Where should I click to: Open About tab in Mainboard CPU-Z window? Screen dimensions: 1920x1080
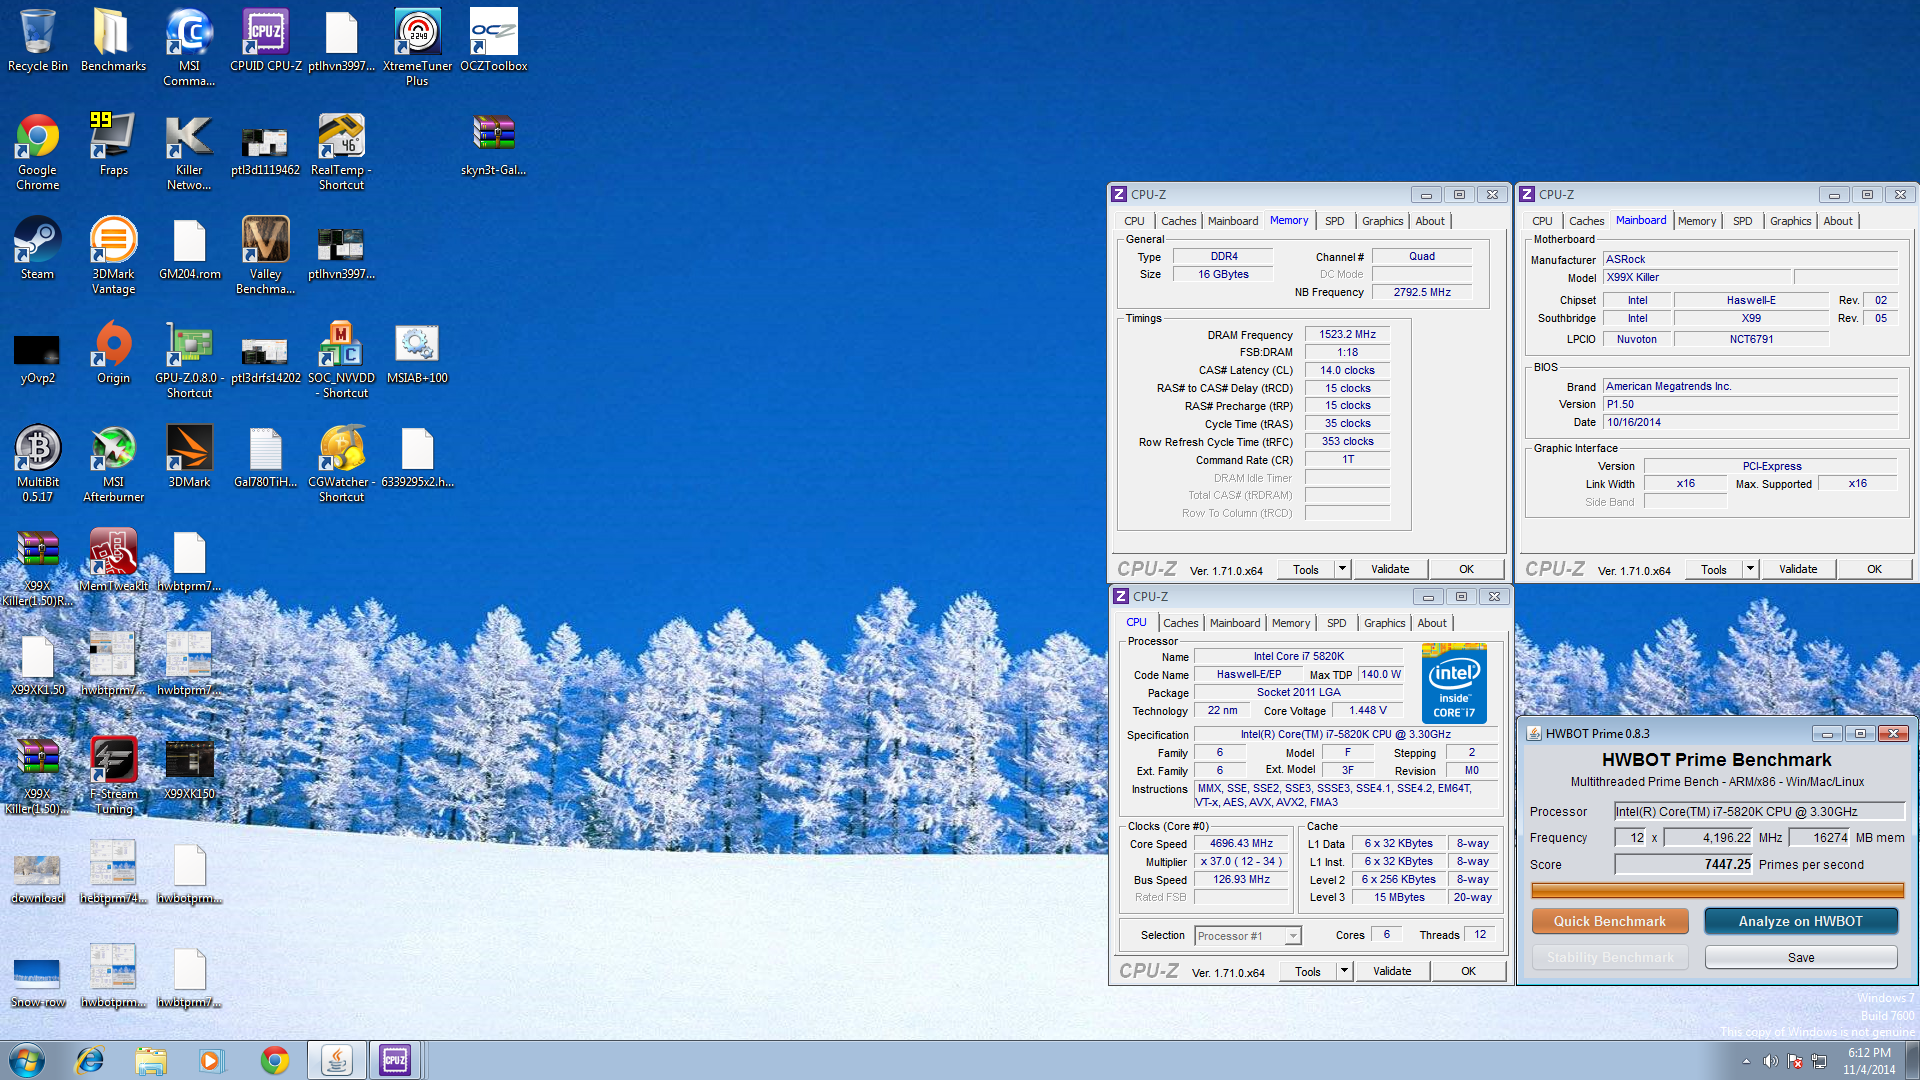(1838, 221)
